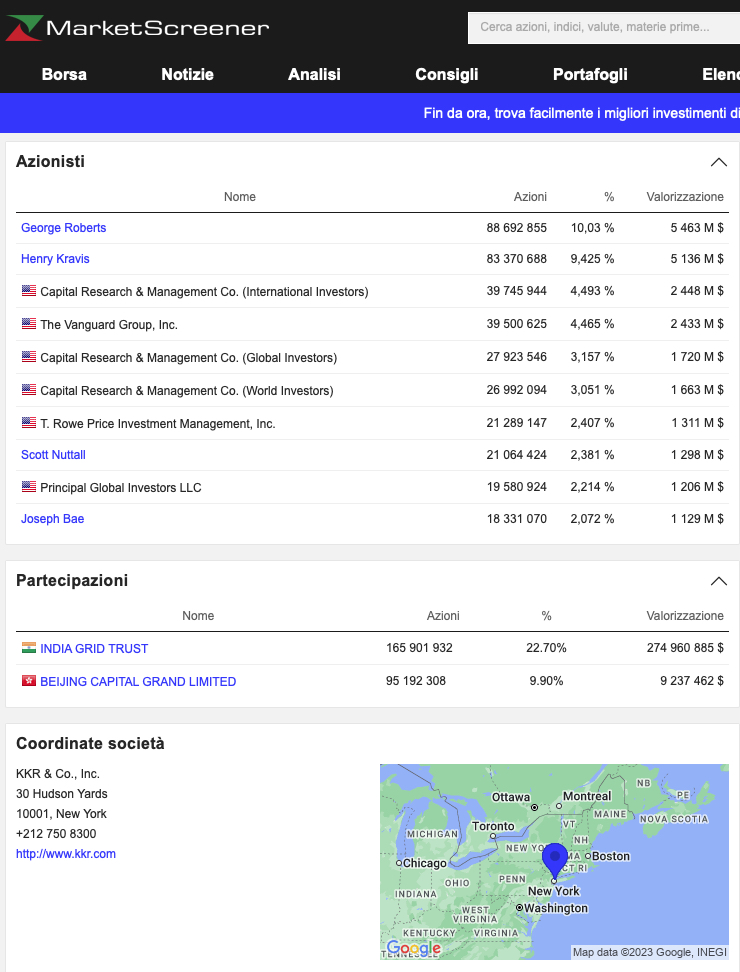Open Scott Nuttall profile link
Screen dimensions: 740x972
click(x=53, y=454)
